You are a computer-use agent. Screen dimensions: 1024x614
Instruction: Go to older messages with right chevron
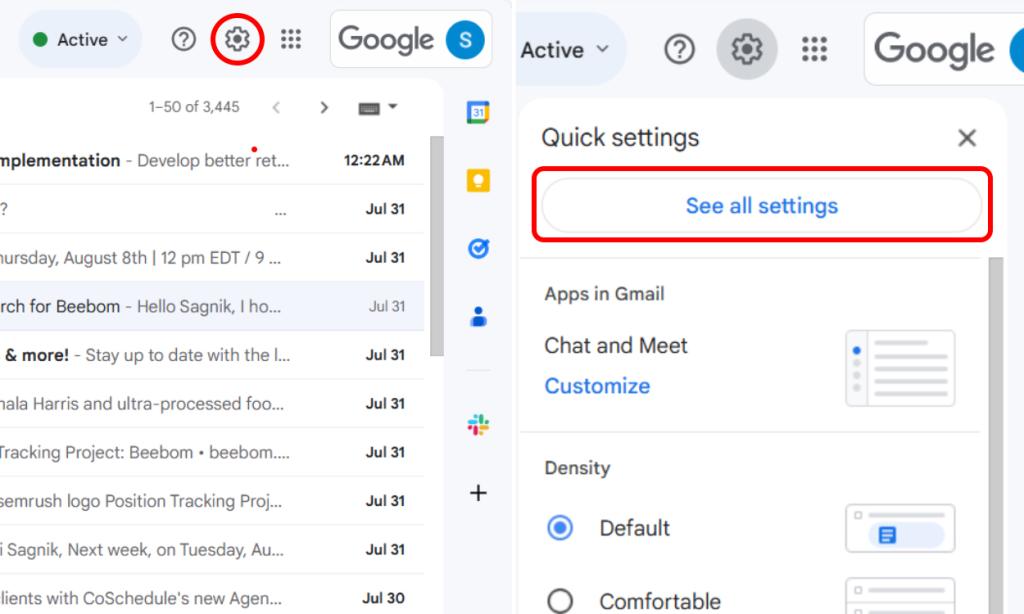pyautogui.click(x=324, y=107)
